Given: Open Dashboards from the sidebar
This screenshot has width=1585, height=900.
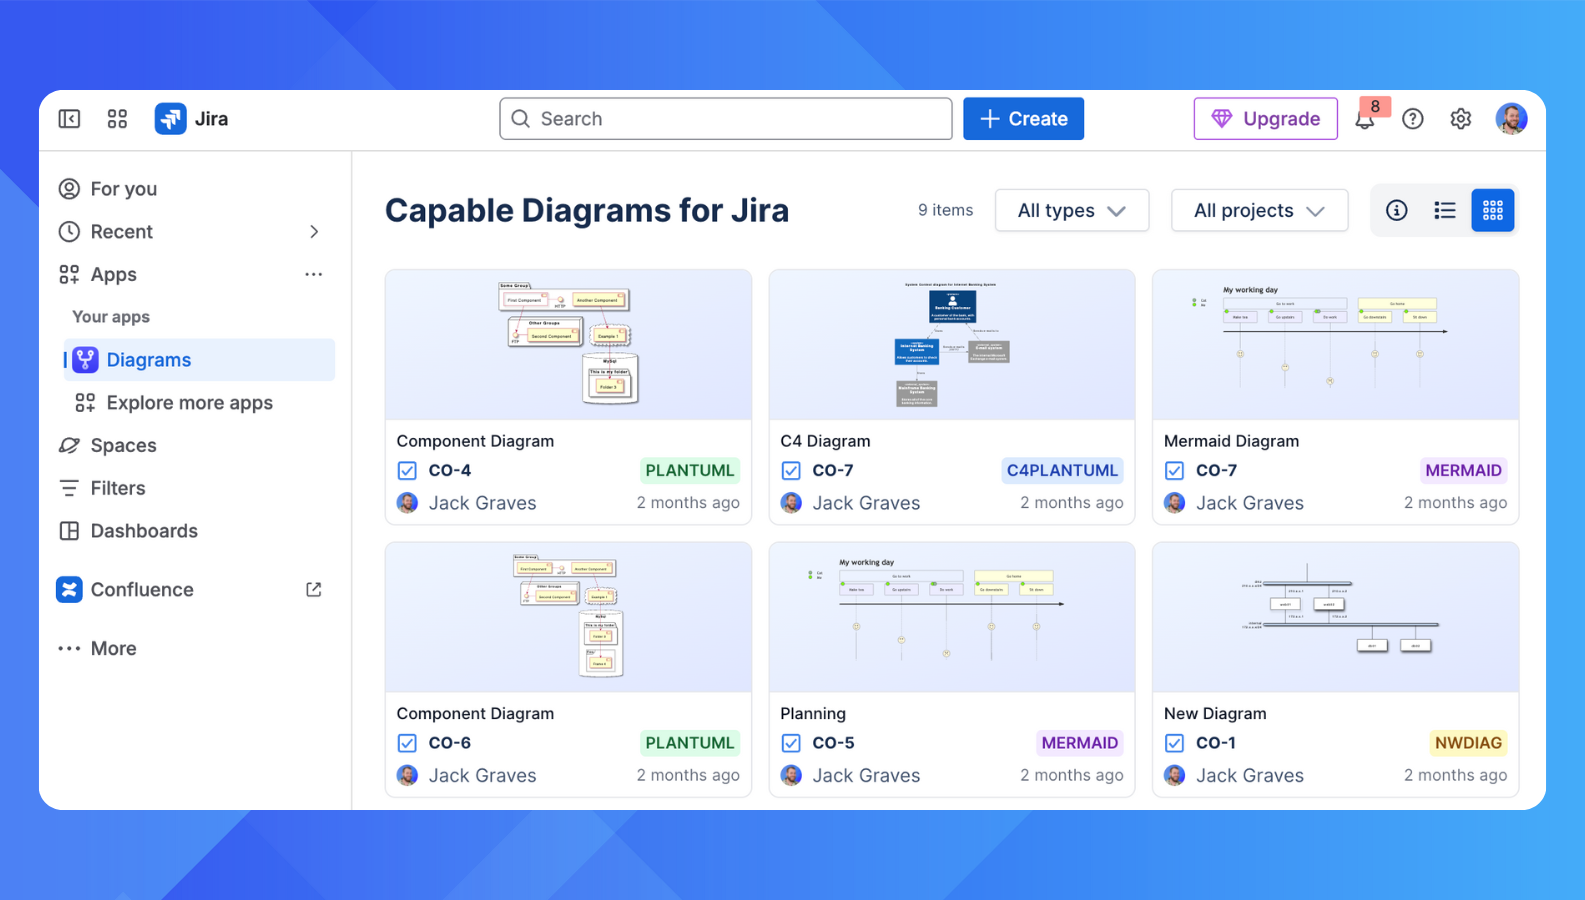Looking at the screenshot, I should coord(144,531).
